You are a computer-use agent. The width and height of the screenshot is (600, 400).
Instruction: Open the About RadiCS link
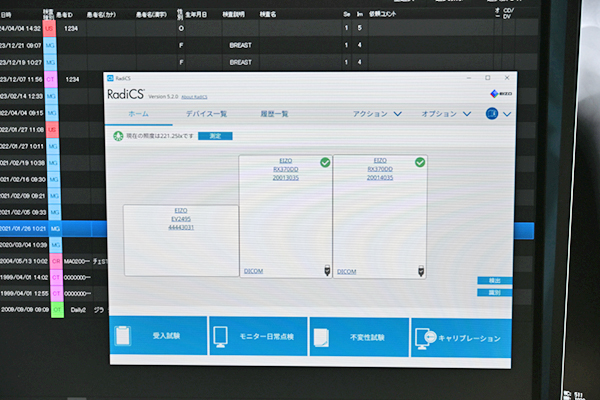click(x=195, y=96)
